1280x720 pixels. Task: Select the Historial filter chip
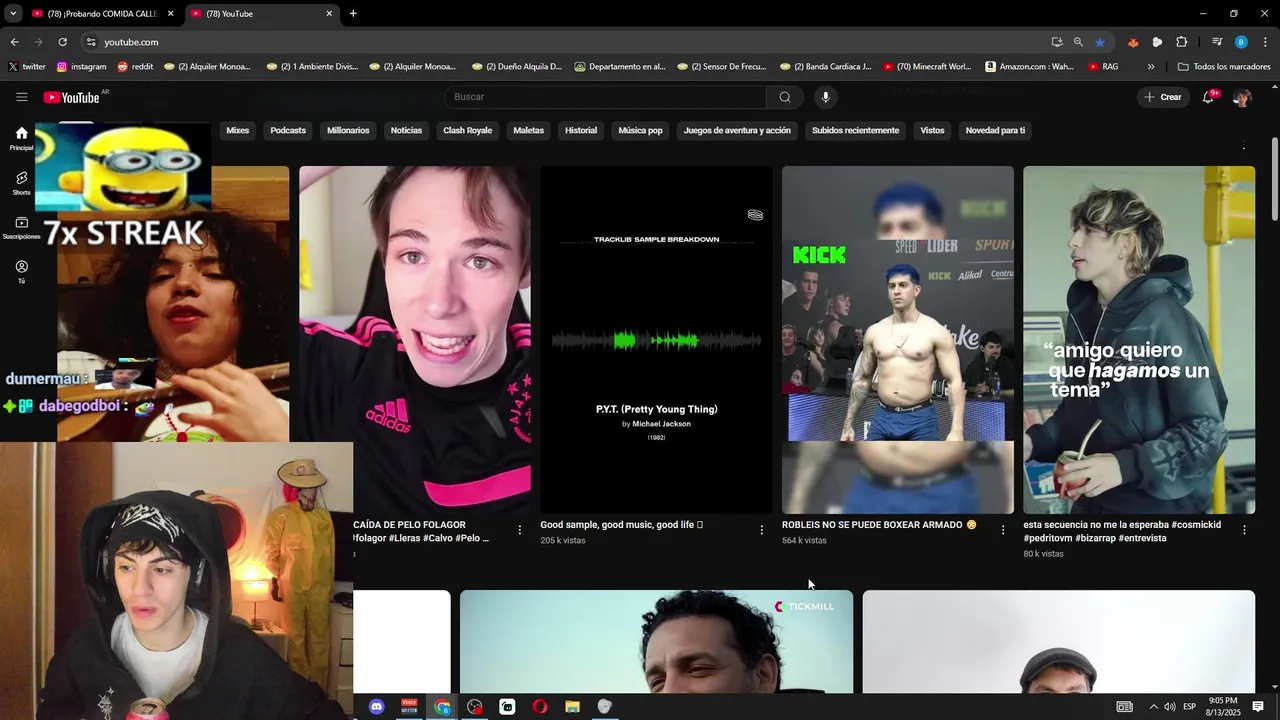click(581, 130)
